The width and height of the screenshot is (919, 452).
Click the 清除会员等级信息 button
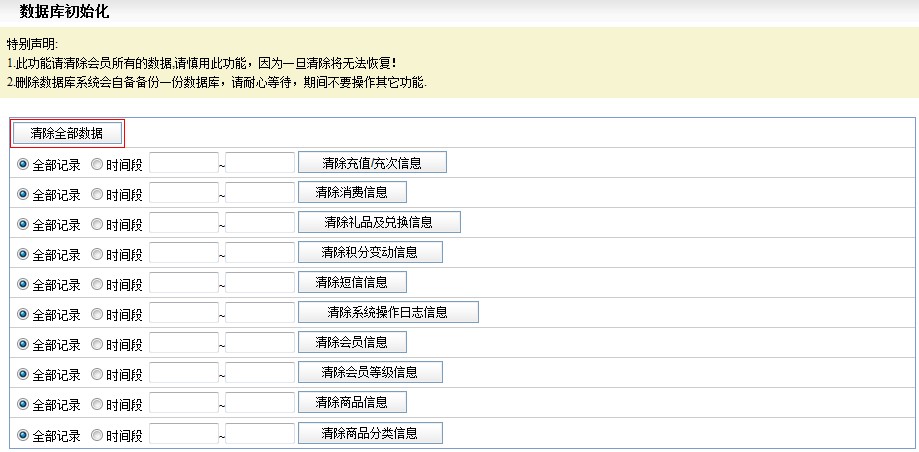(x=370, y=372)
